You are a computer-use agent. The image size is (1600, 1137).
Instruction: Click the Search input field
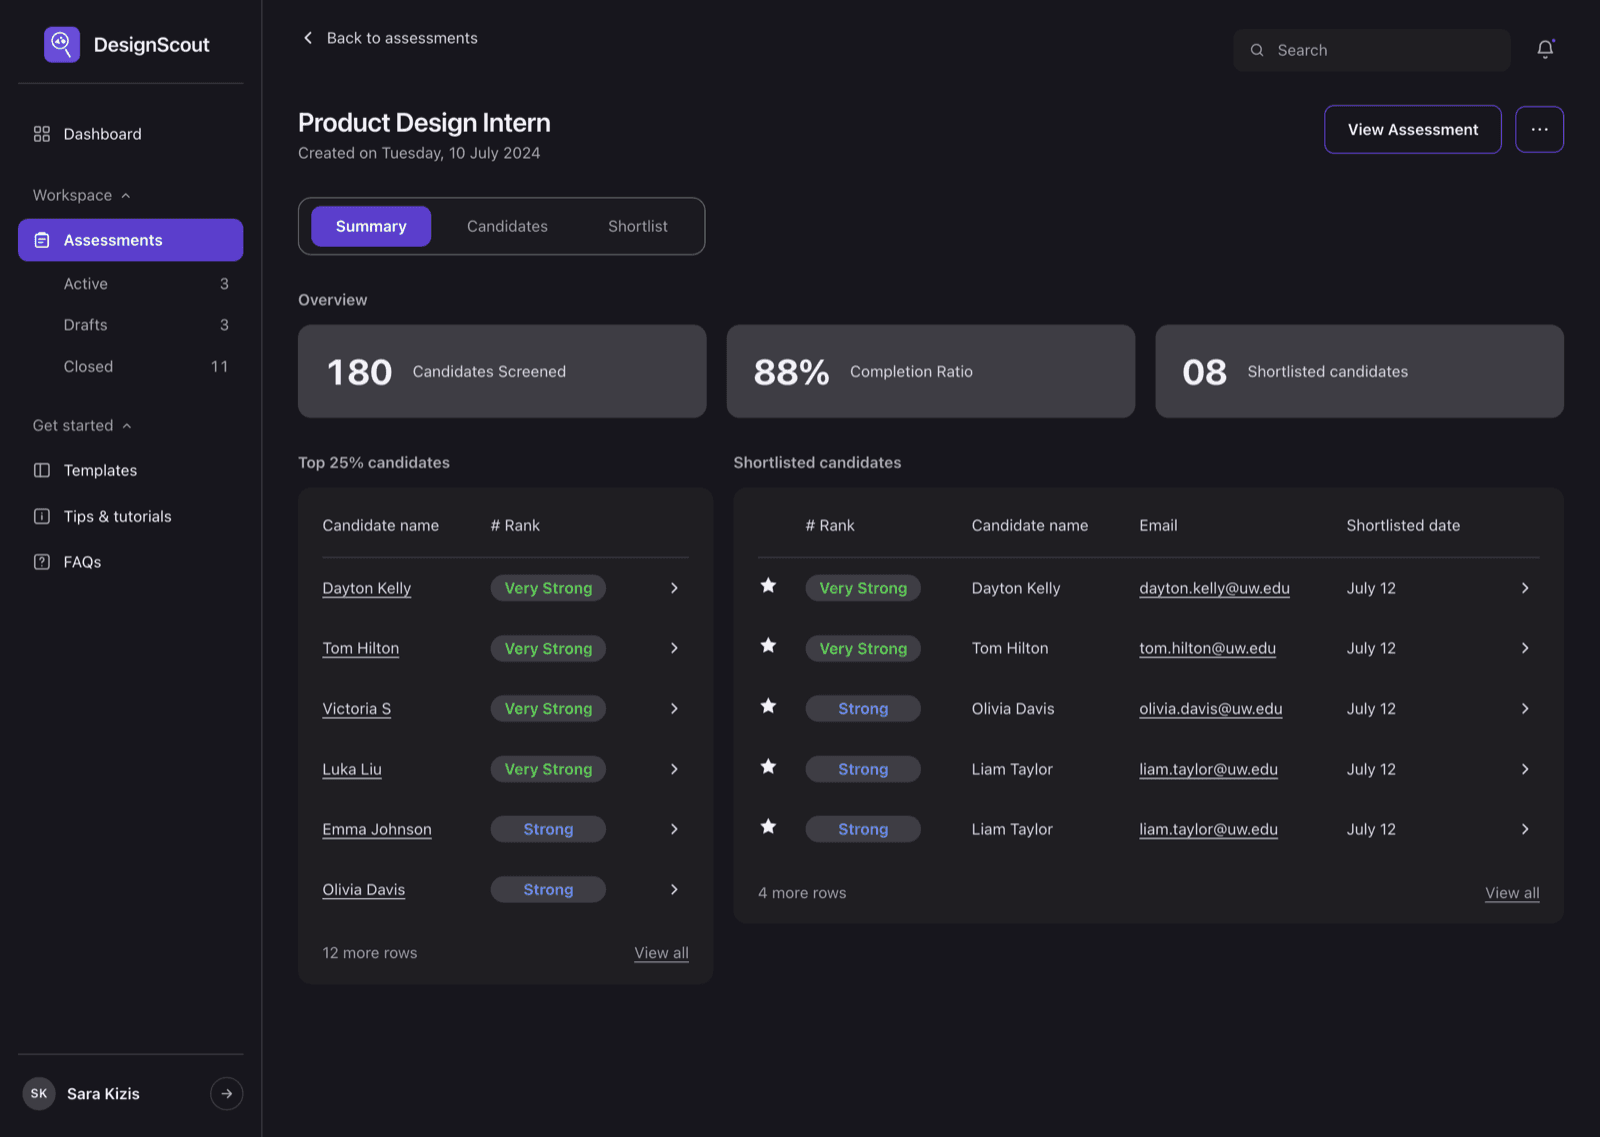[x=1371, y=50]
